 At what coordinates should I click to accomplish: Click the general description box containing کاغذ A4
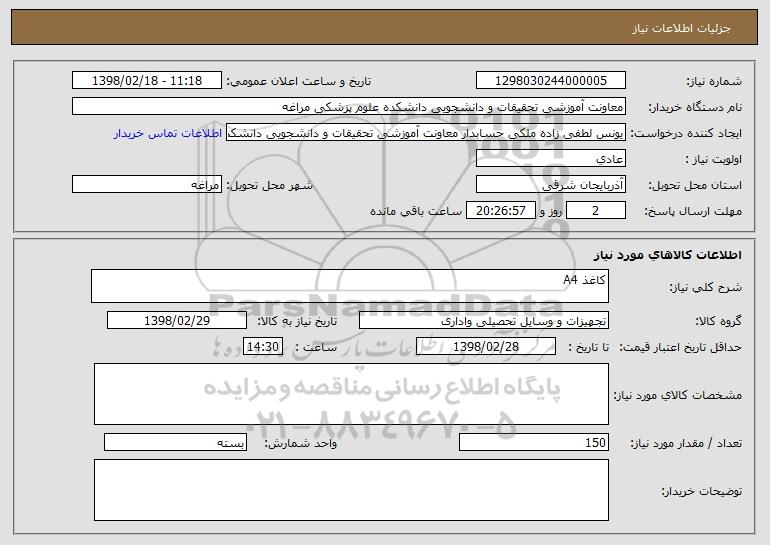click(x=350, y=286)
